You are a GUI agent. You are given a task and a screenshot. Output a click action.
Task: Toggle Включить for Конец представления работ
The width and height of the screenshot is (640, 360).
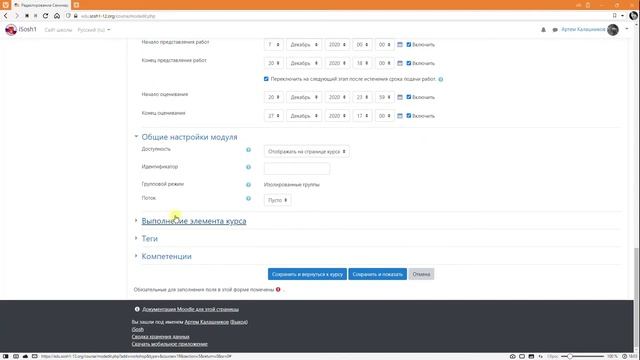pyautogui.click(x=409, y=63)
